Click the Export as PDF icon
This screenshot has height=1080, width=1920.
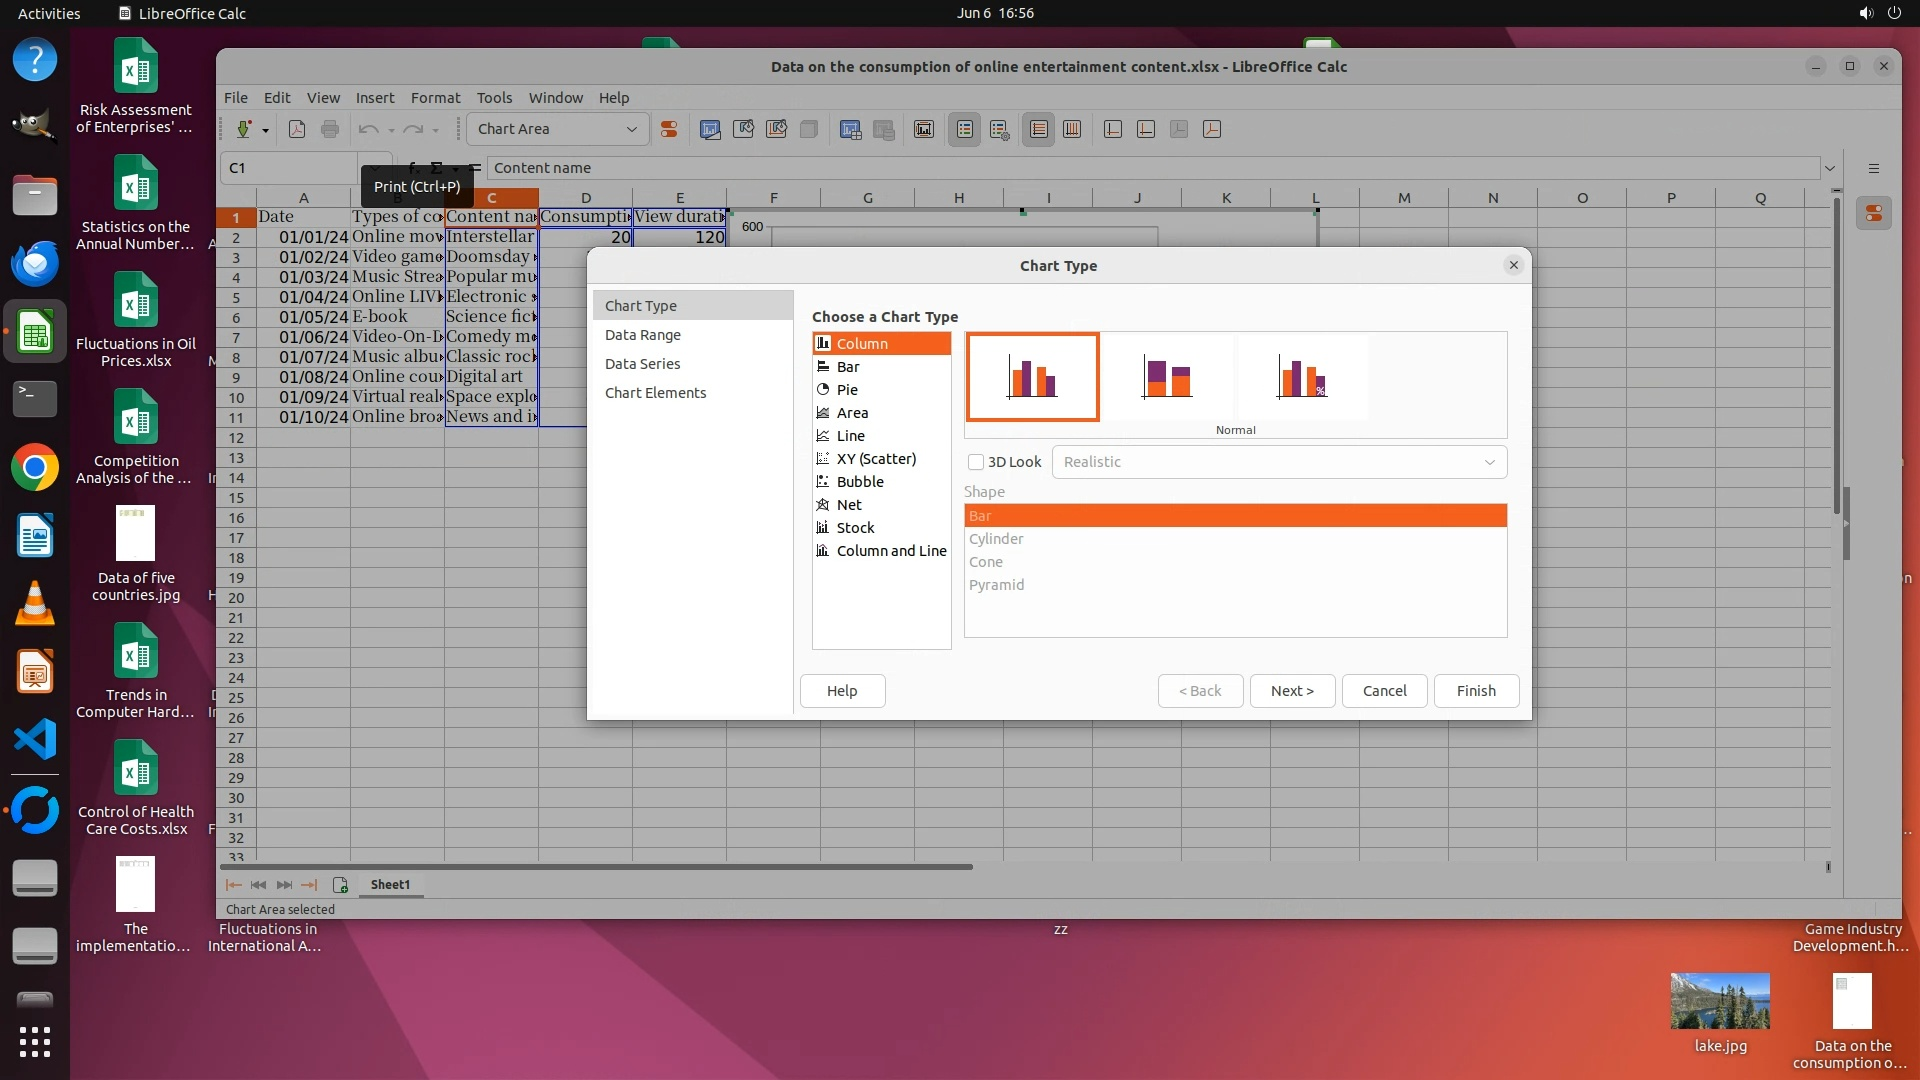click(x=297, y=129)
